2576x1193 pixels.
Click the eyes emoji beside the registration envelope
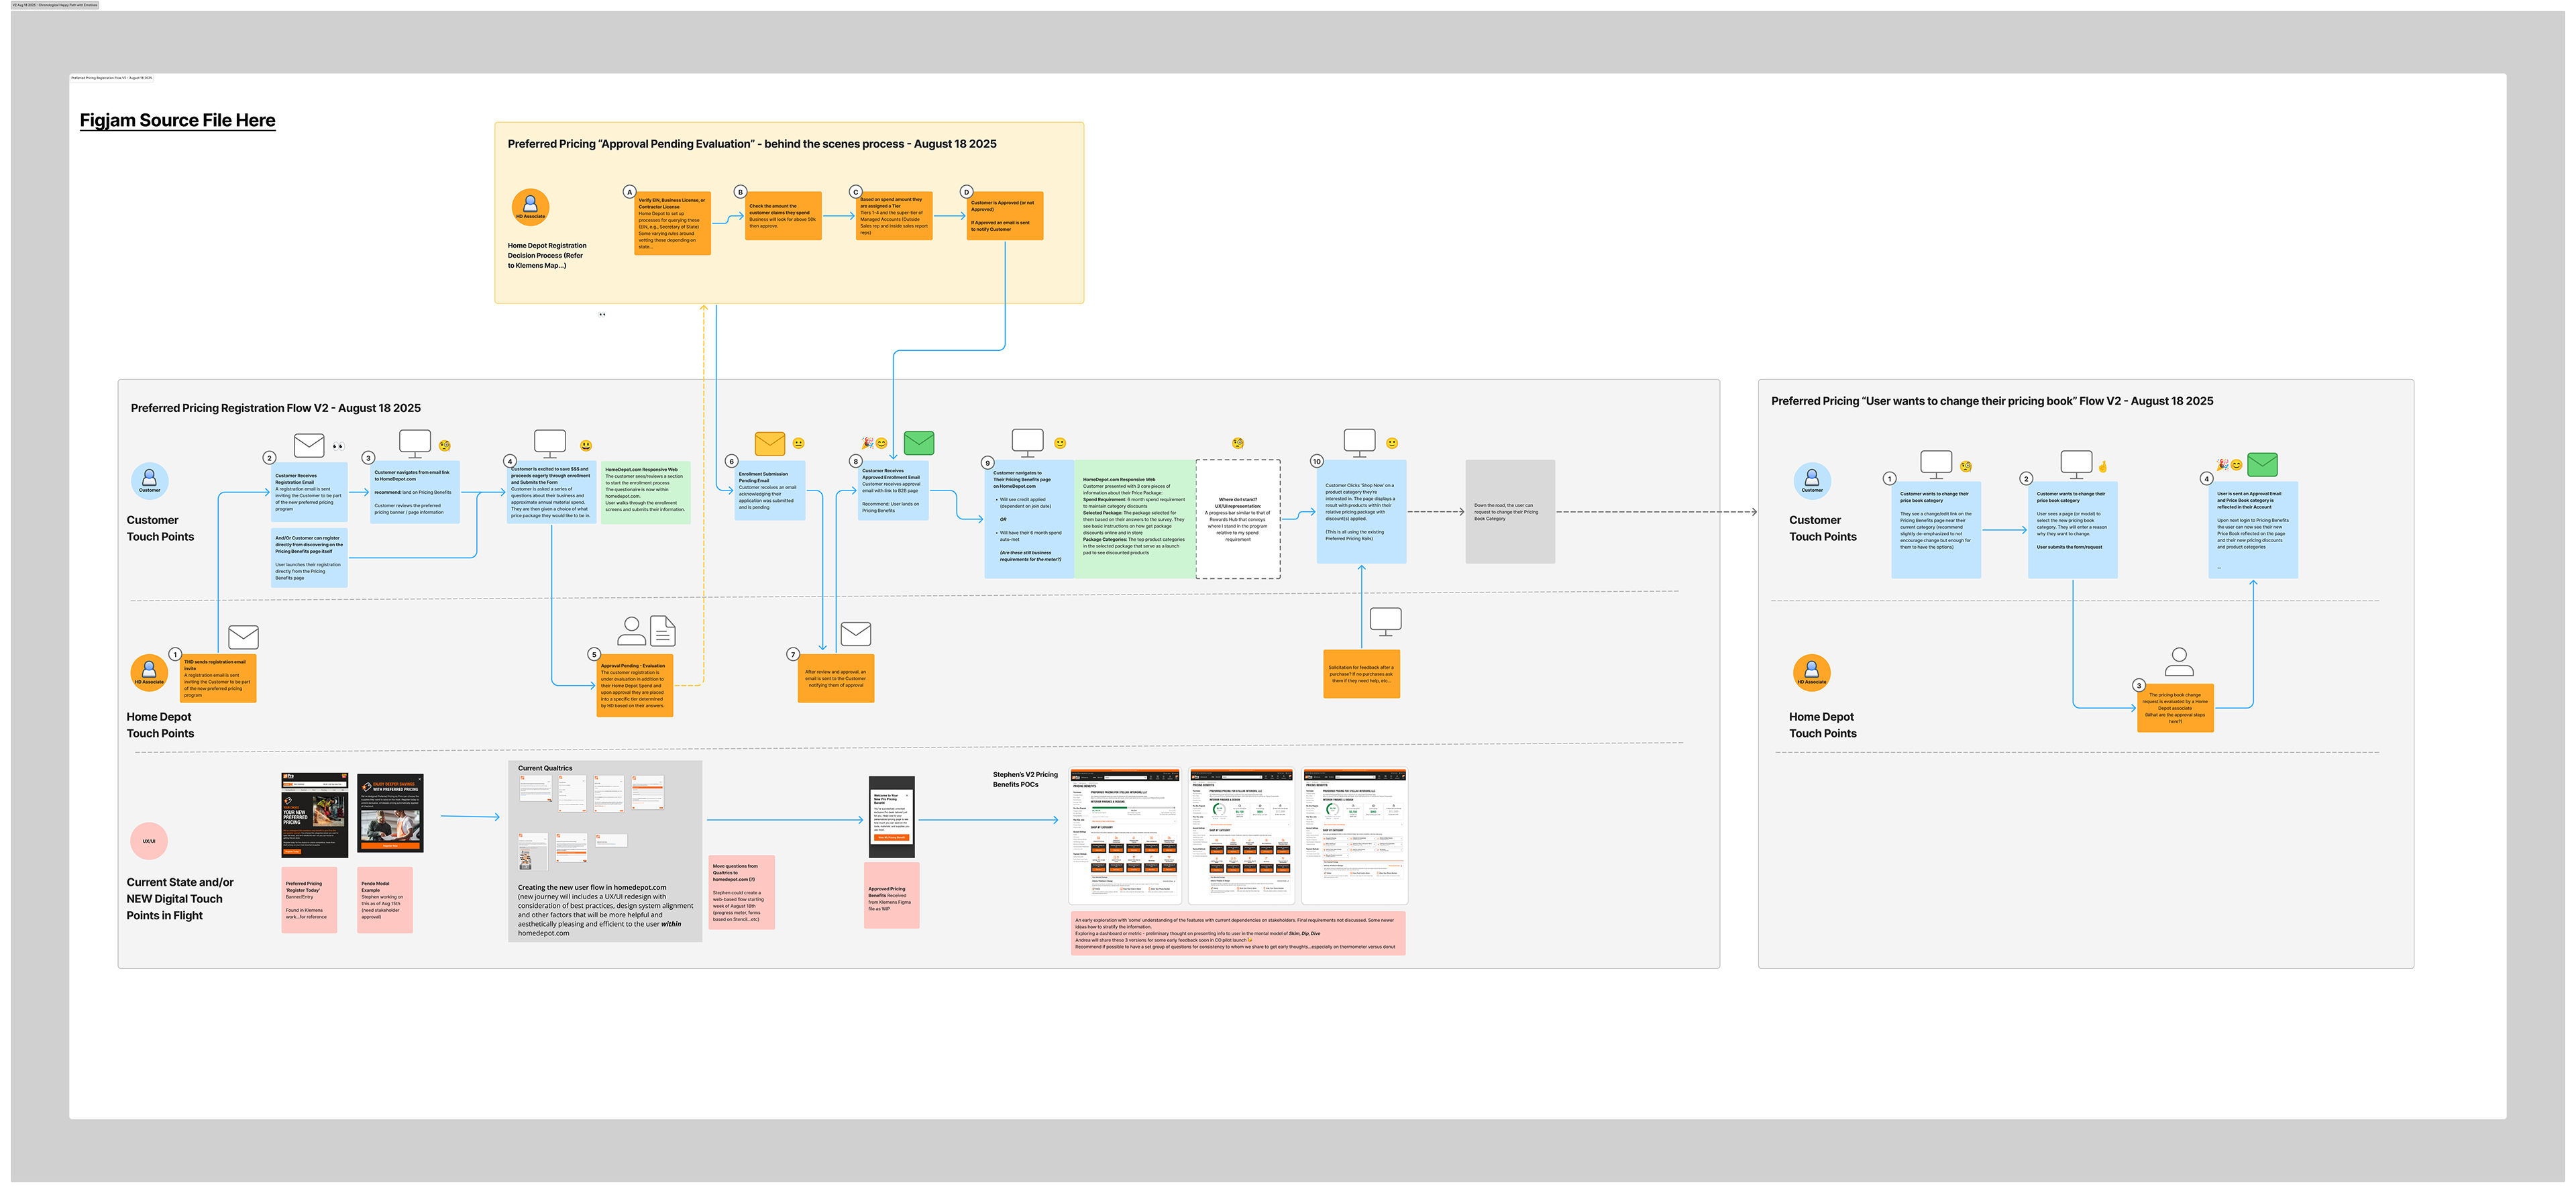pos(338,446)
